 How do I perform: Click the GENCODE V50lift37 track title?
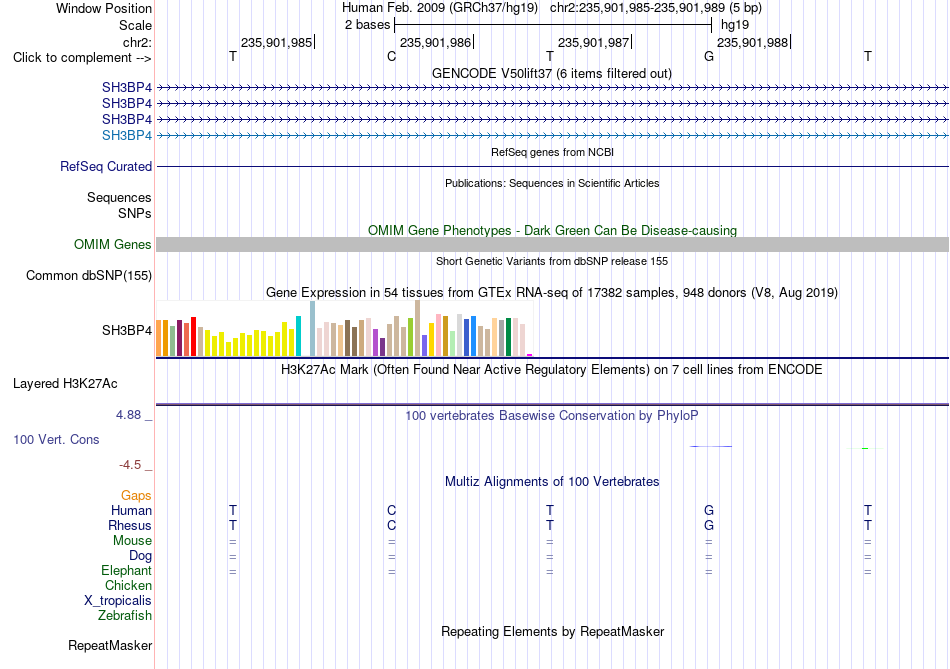click(551, 73)
